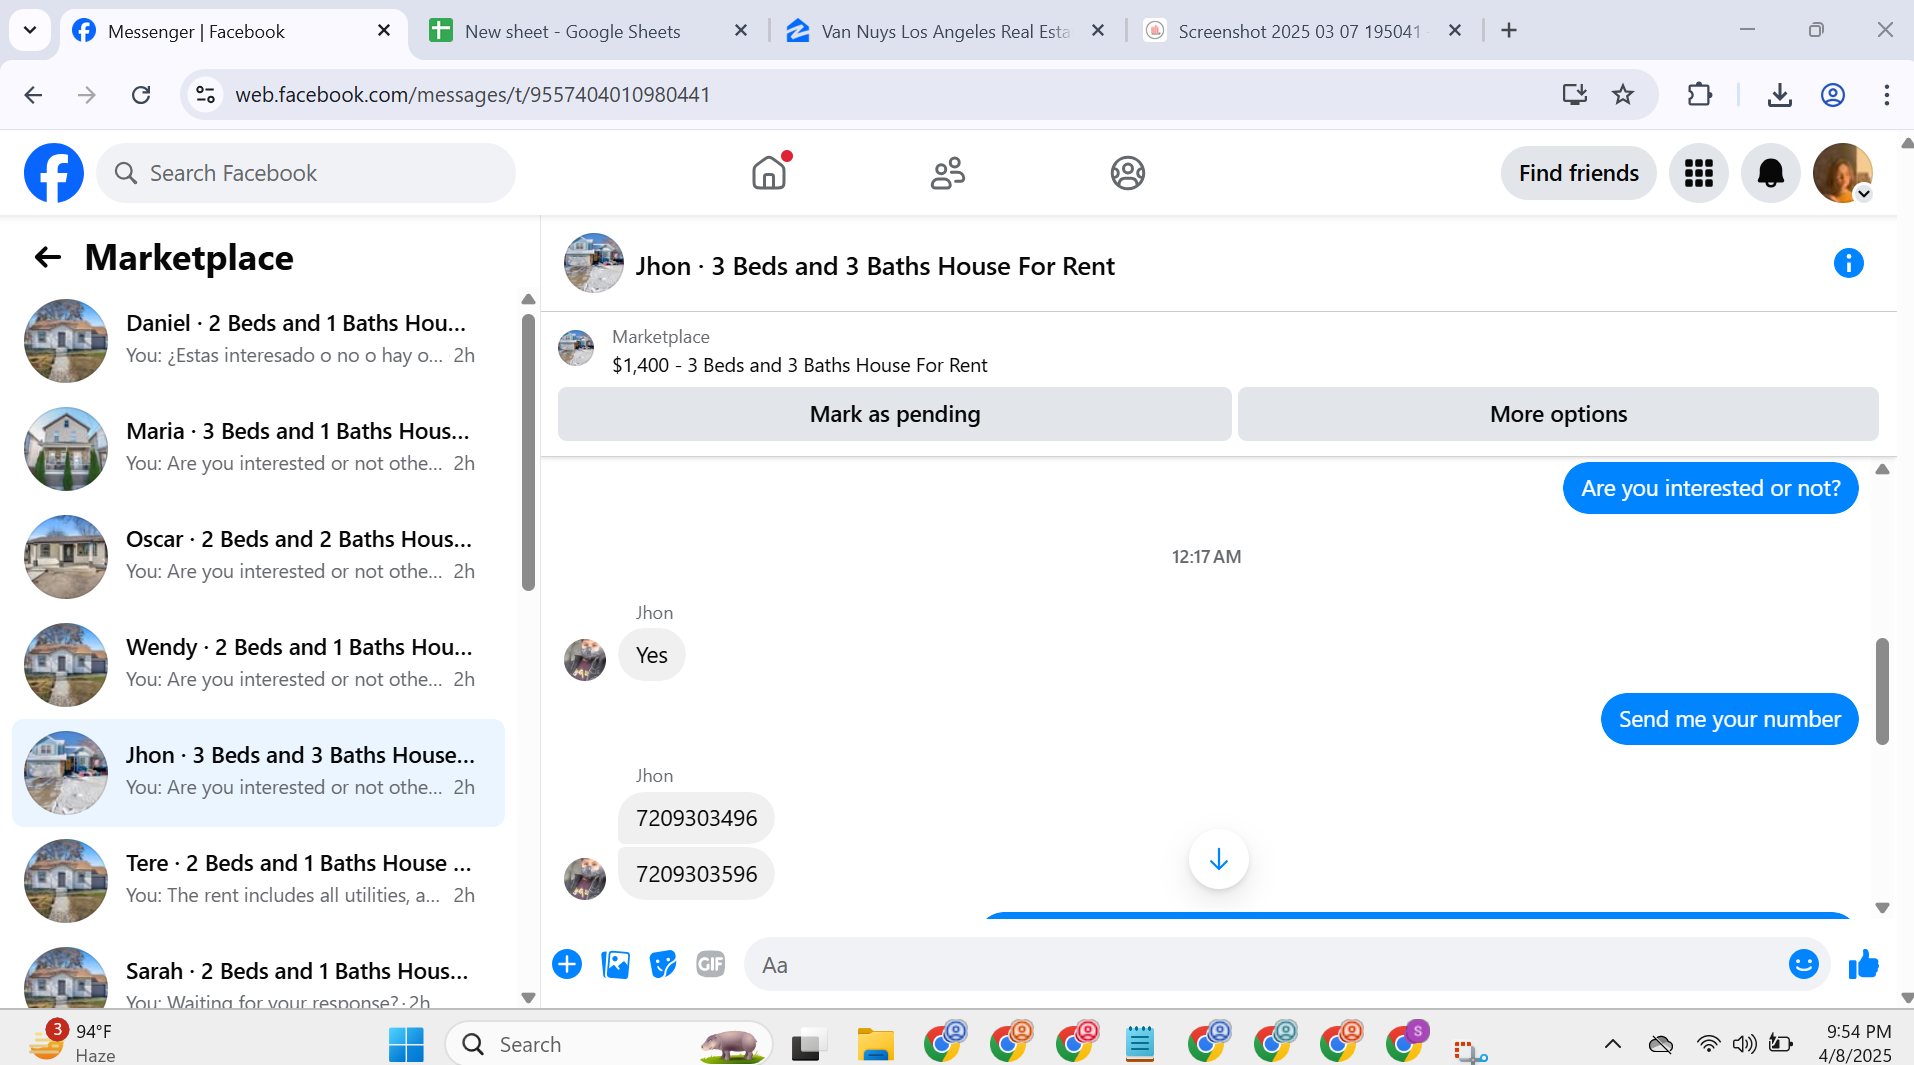Click the $1,400 listing title link
Screen dimensions: 1914x1065
pyautogui.click(x=800, y=365)
